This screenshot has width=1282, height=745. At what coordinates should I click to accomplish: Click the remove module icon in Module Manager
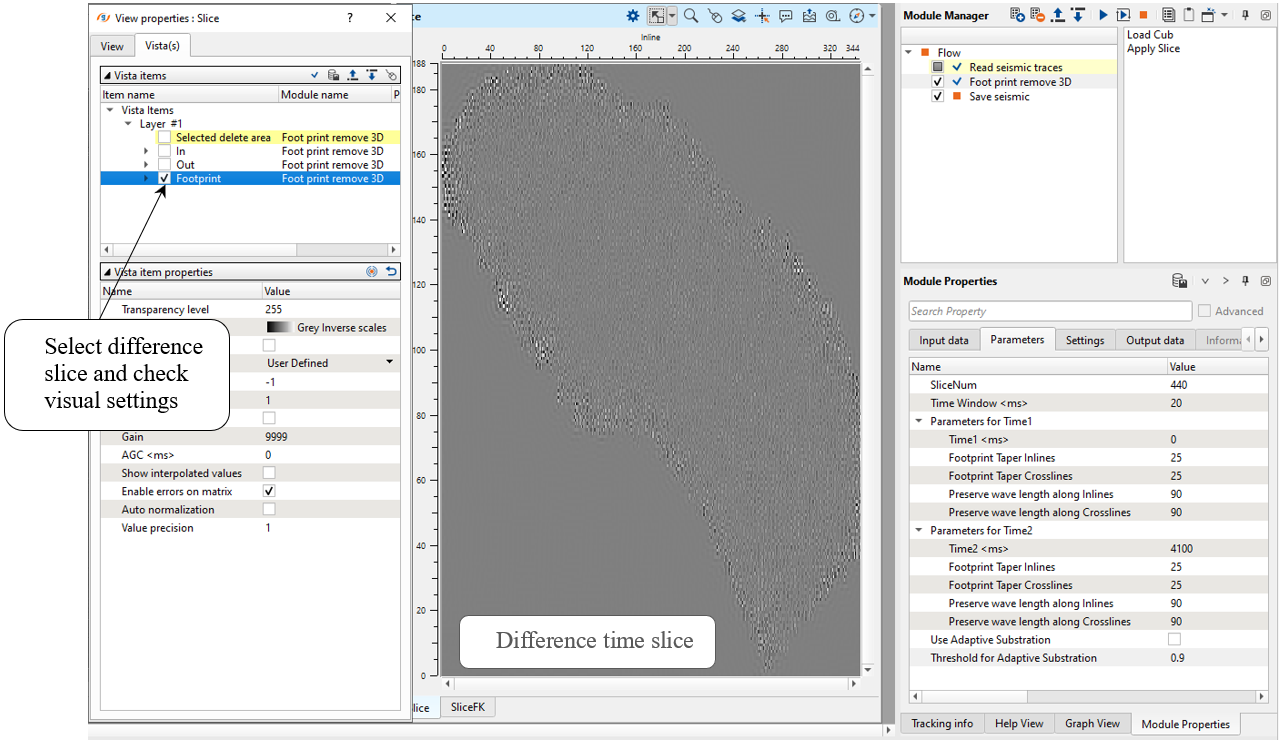tap(1038, 15)
